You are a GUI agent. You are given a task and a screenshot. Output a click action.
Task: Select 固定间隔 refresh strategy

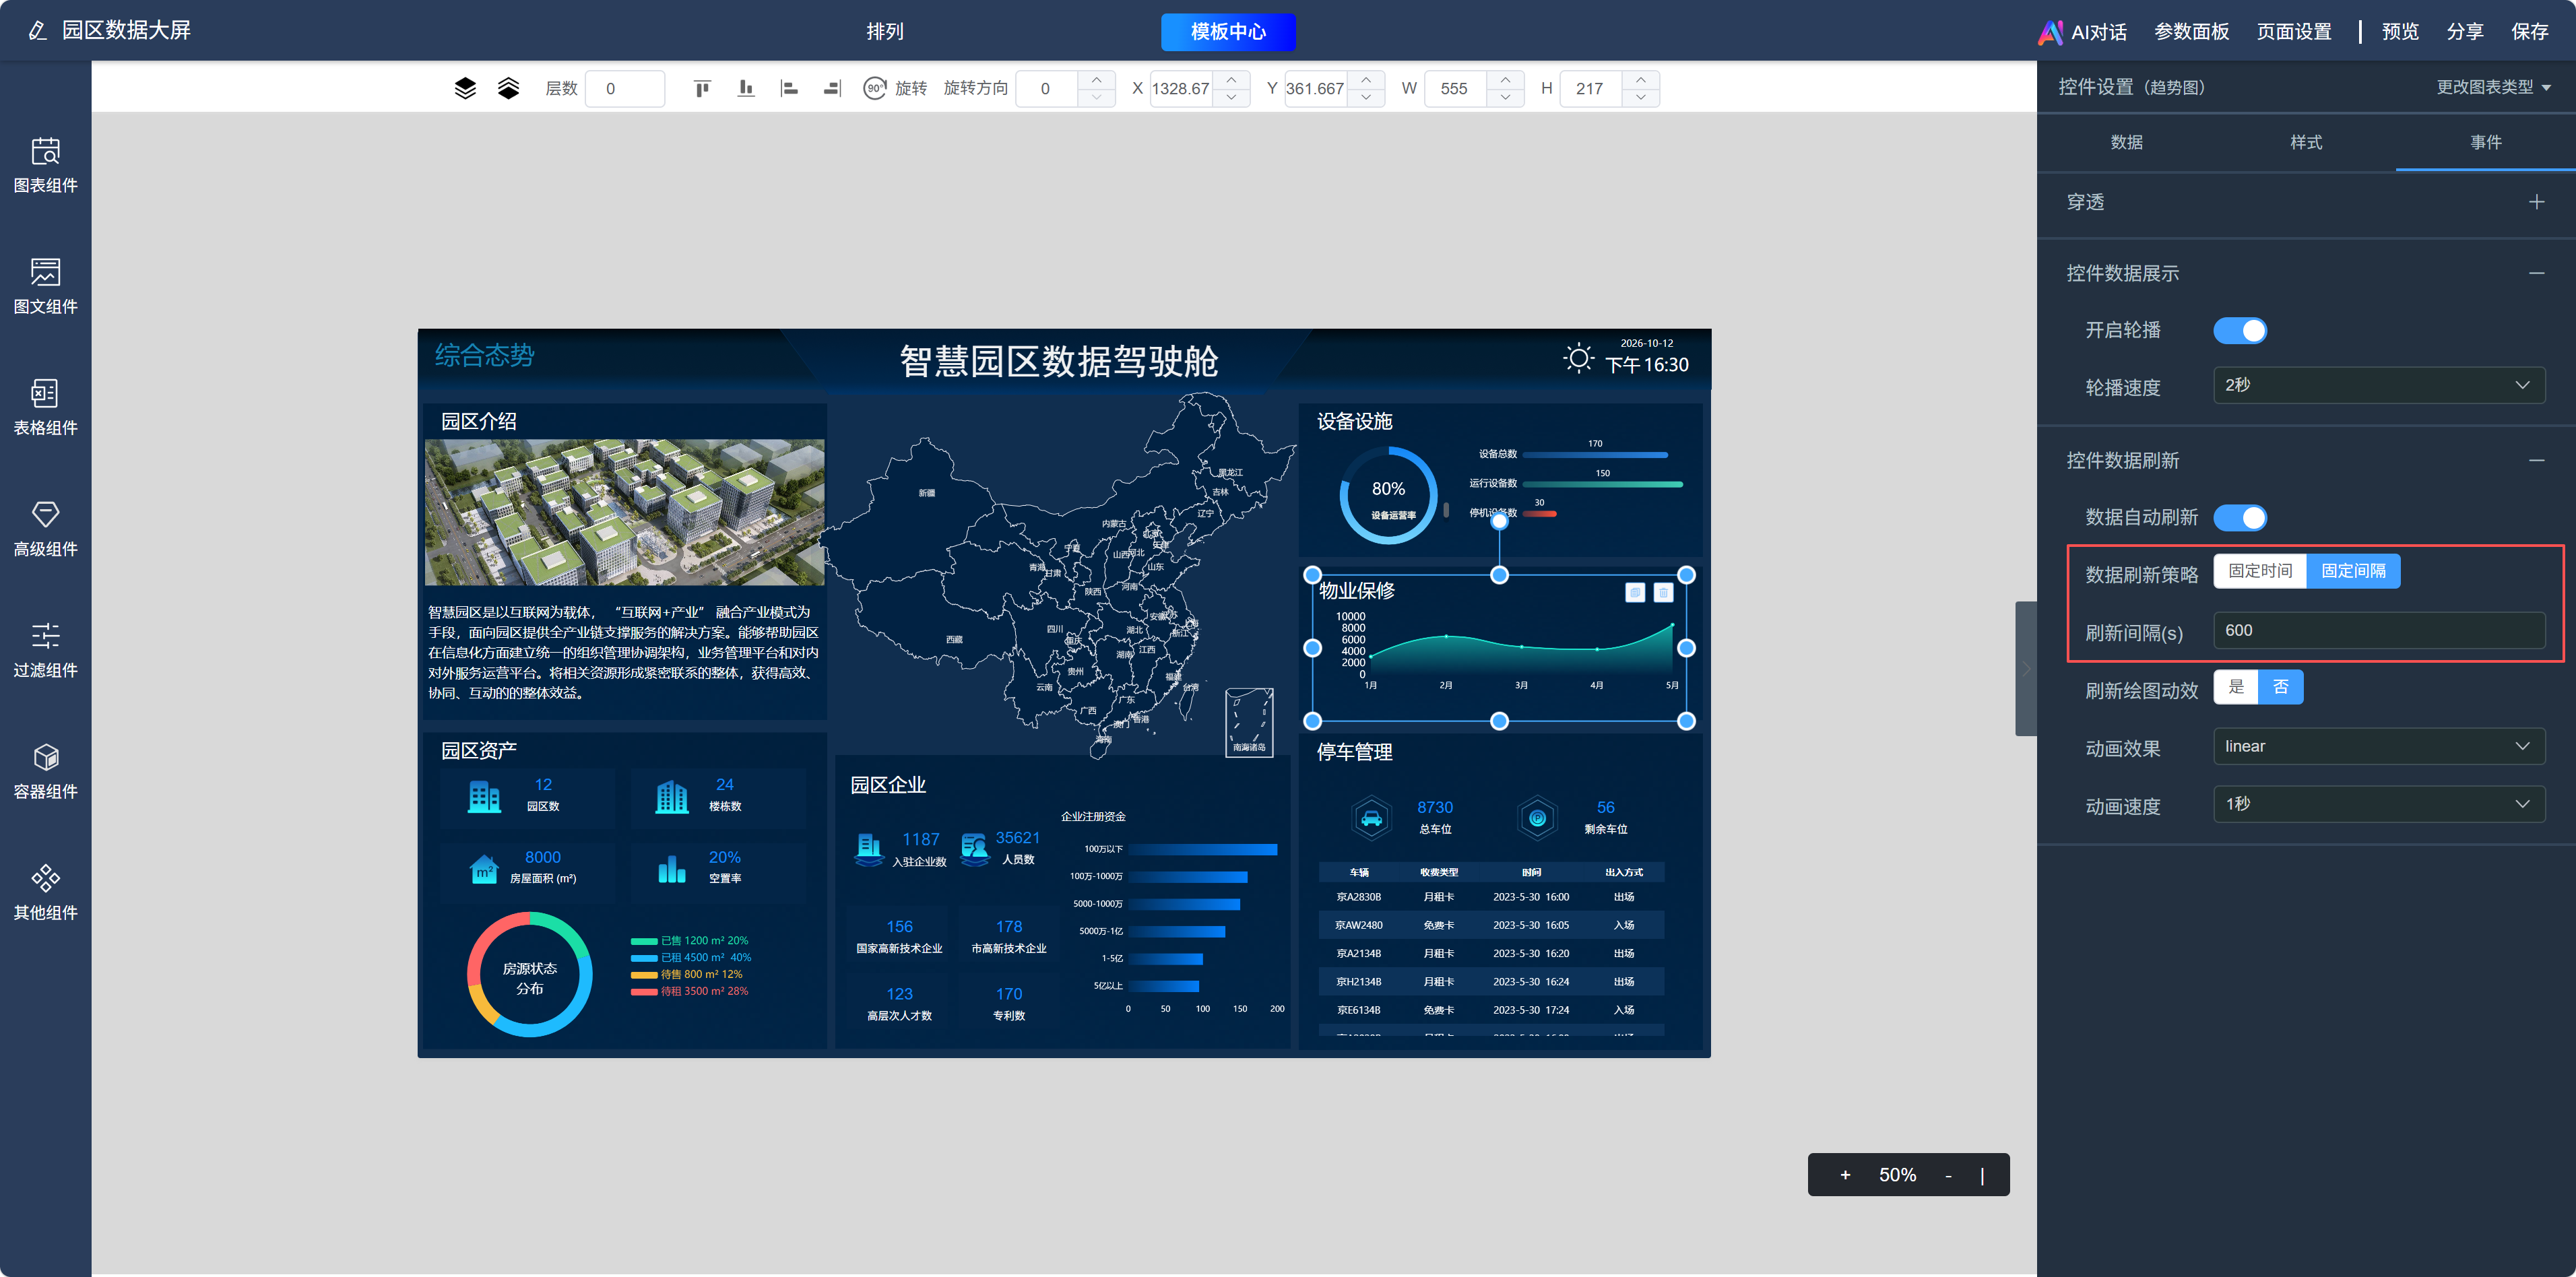(2353, 571)
